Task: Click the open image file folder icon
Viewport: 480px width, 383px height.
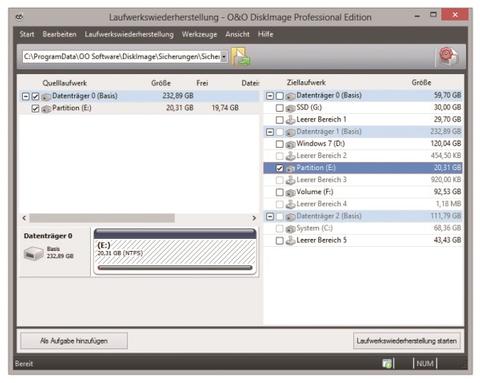Action: click(241, 56)
